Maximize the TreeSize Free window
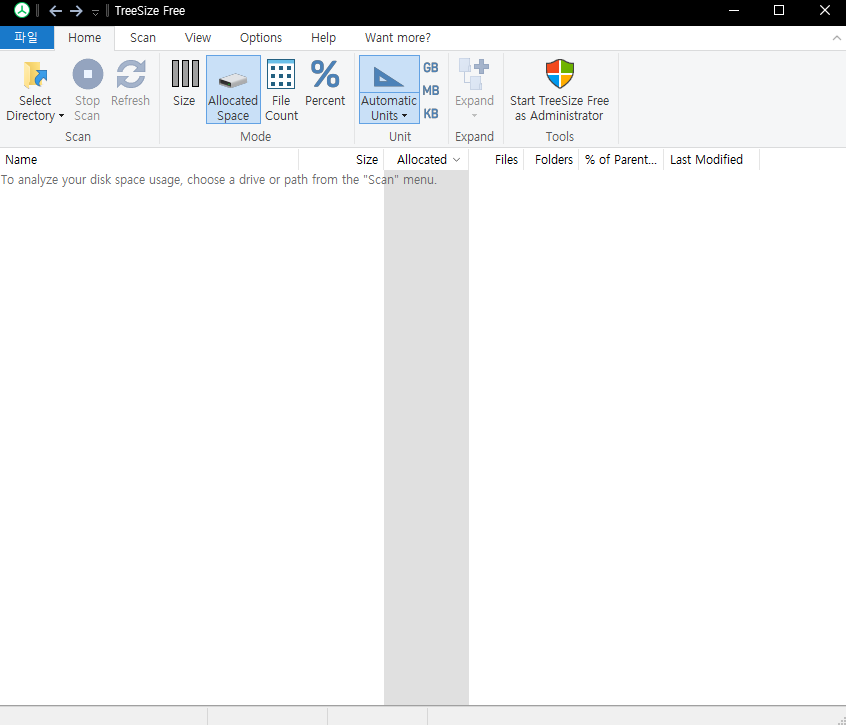The height and width of the screenshot is (725, 846). tap(779, 10)
